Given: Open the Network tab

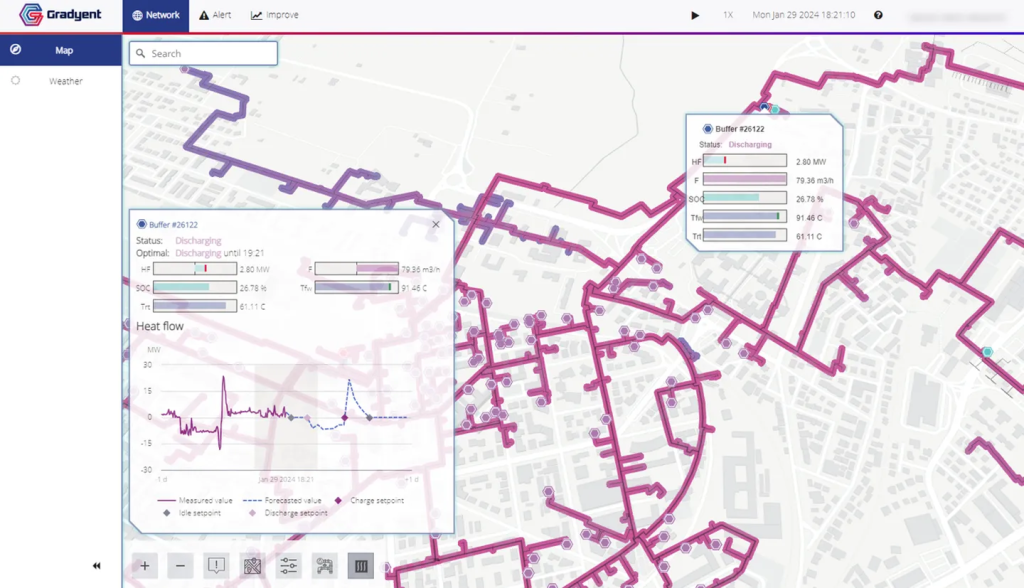Looking at the screenshot, I should click(155, 15).
